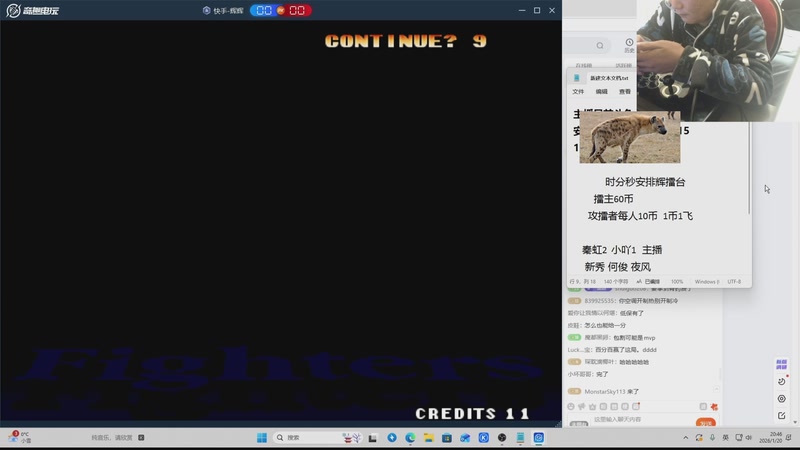Open the Windows Start button

point(262,438)
